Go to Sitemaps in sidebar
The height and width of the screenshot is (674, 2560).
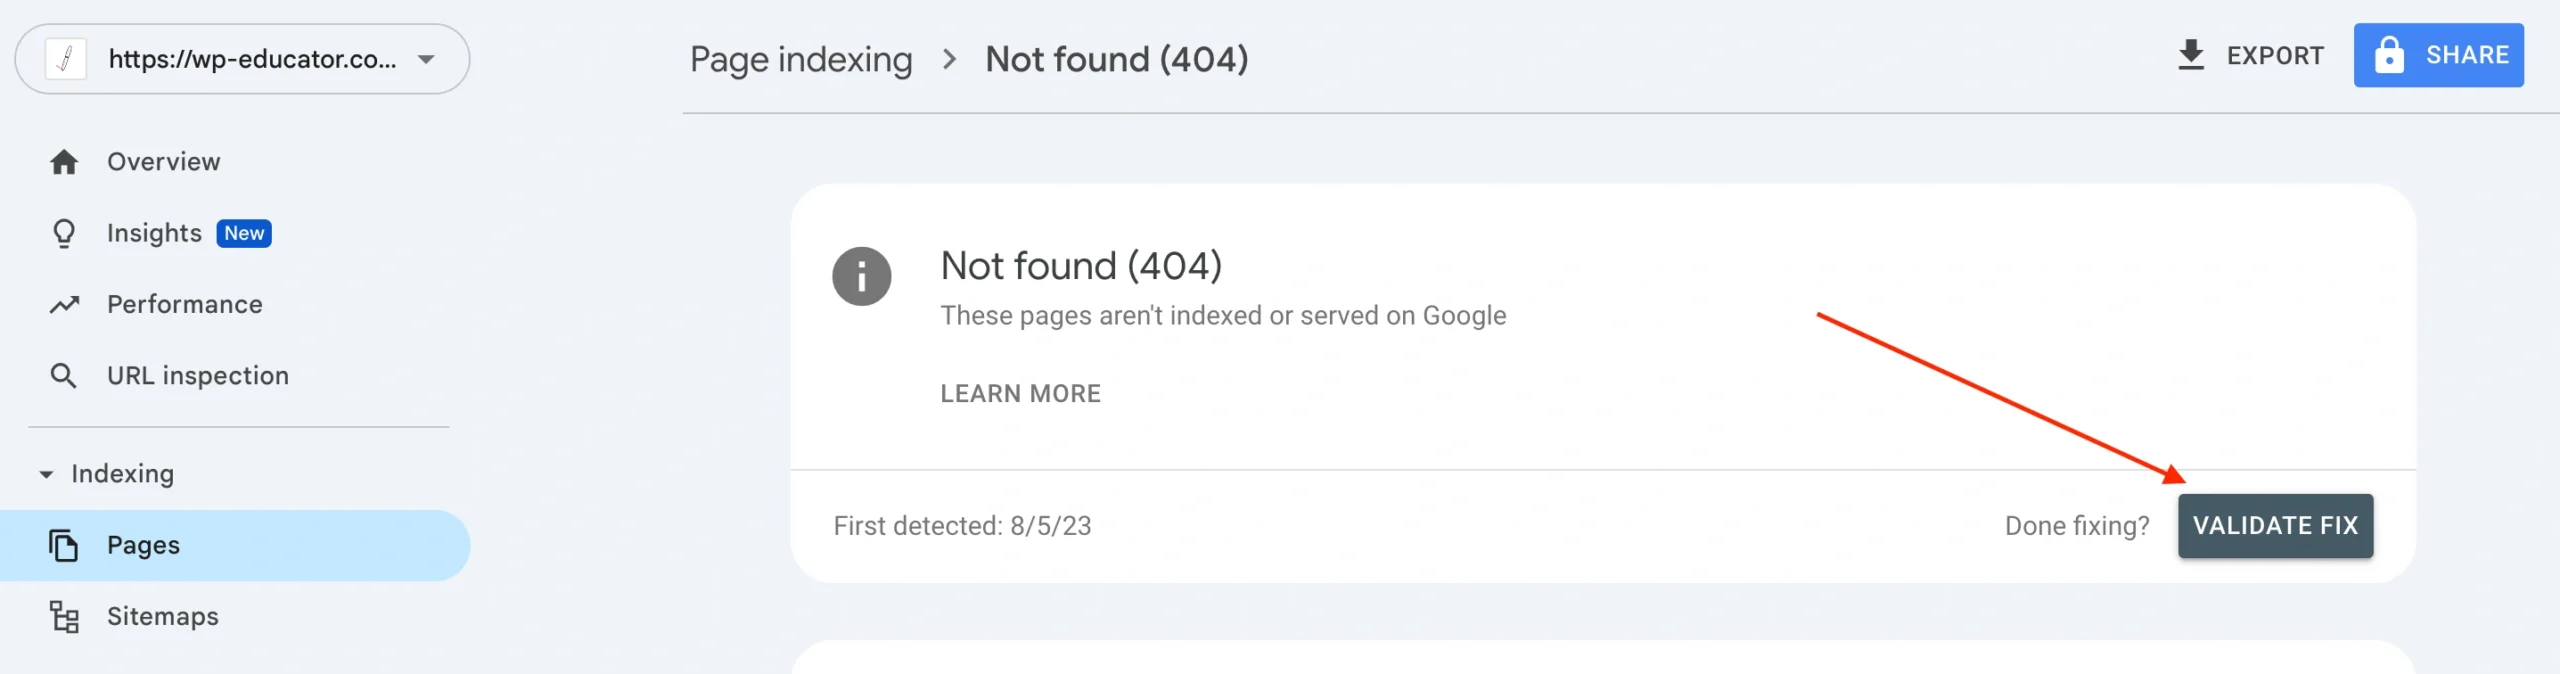[x=163, y=617]
